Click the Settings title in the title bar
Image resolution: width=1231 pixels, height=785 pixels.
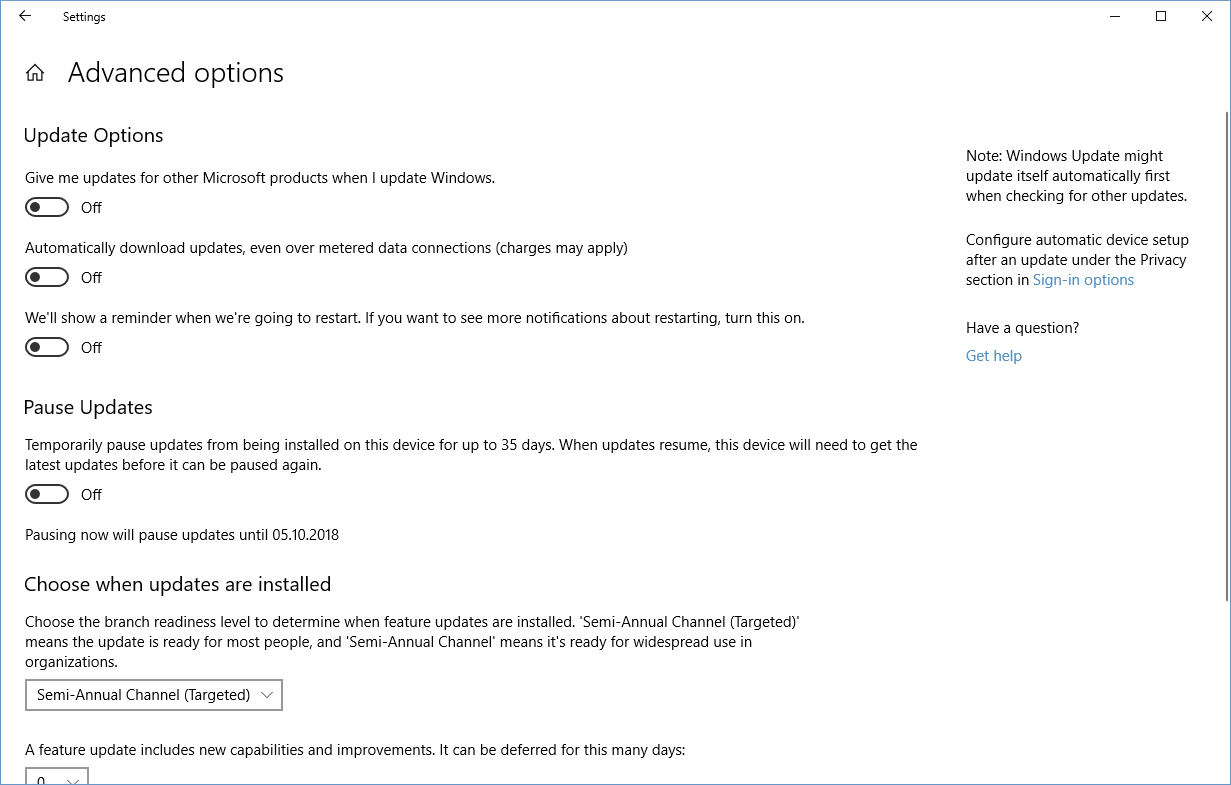click(x=84, y=17)
